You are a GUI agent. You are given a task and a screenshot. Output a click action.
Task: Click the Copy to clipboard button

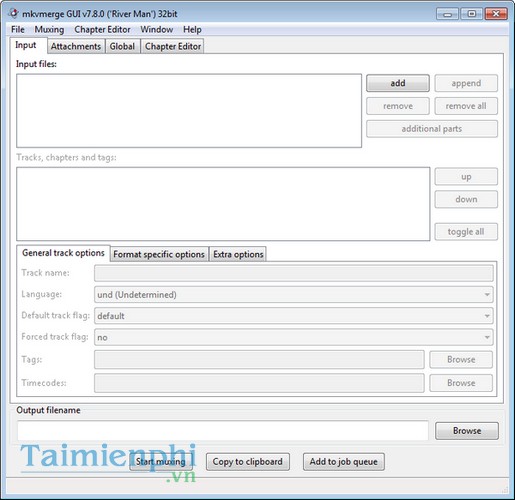(248, 462)
